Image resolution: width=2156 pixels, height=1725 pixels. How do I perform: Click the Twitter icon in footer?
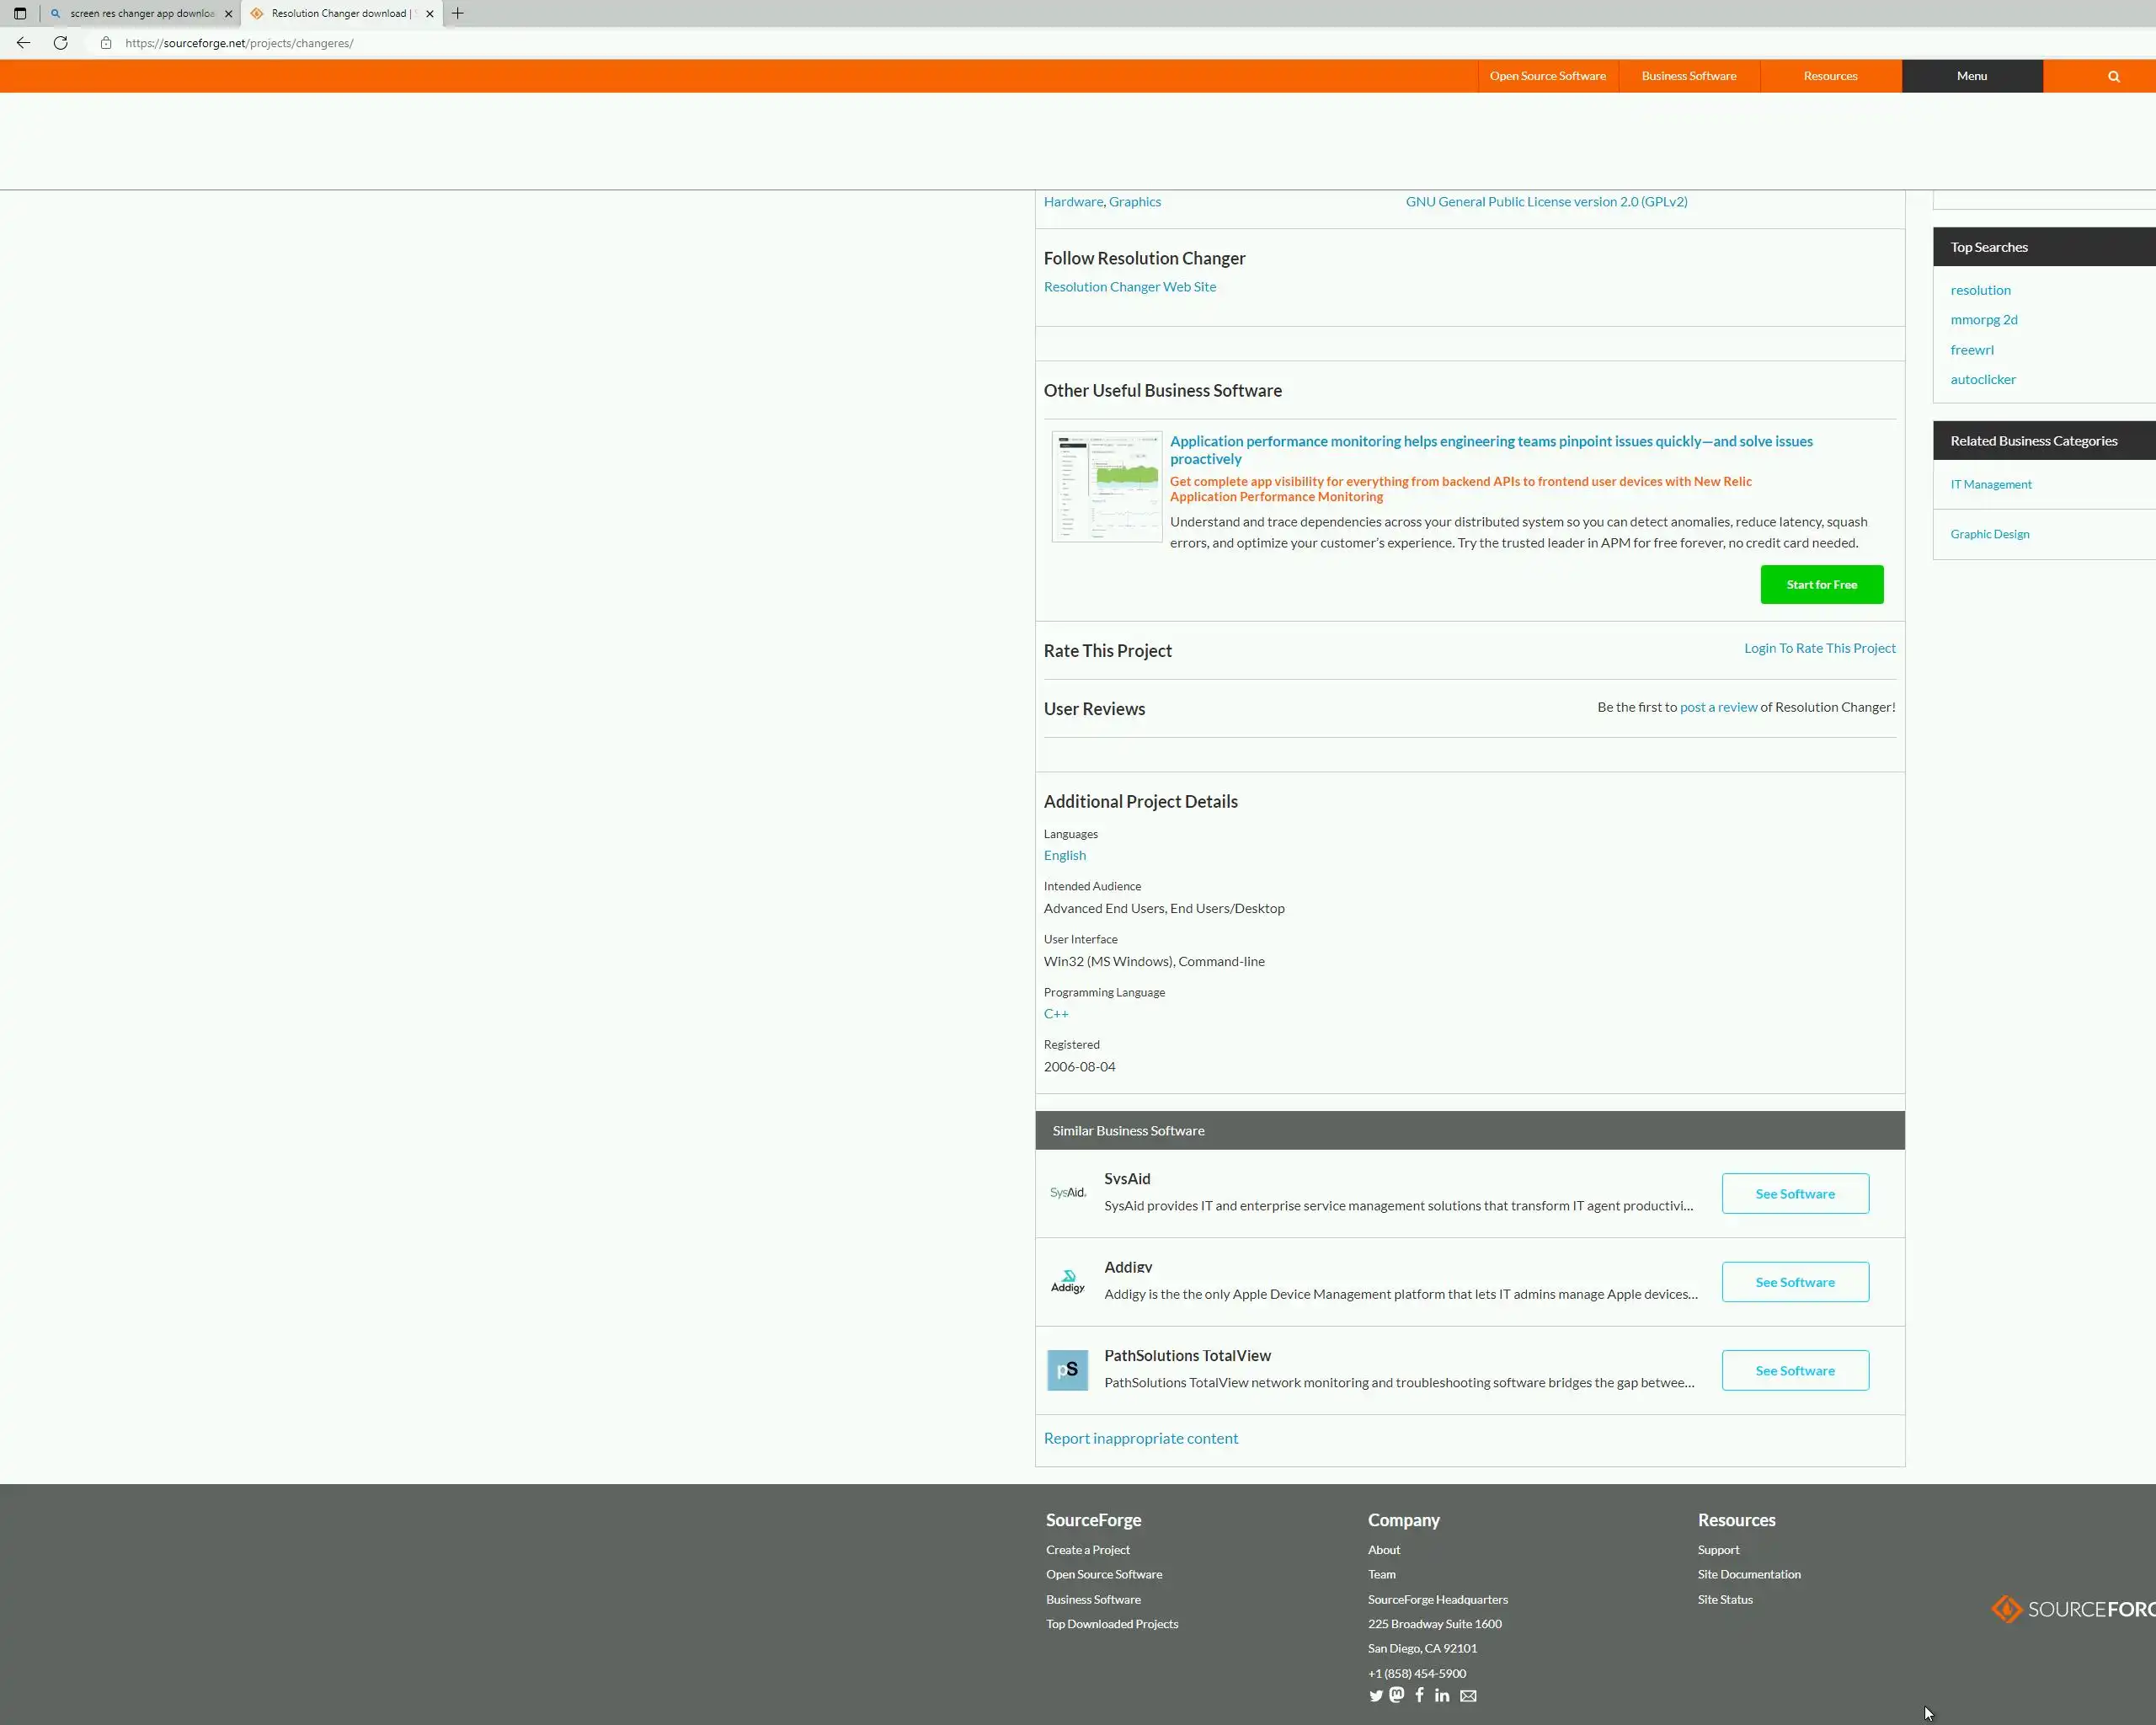coord(1376,1696)
